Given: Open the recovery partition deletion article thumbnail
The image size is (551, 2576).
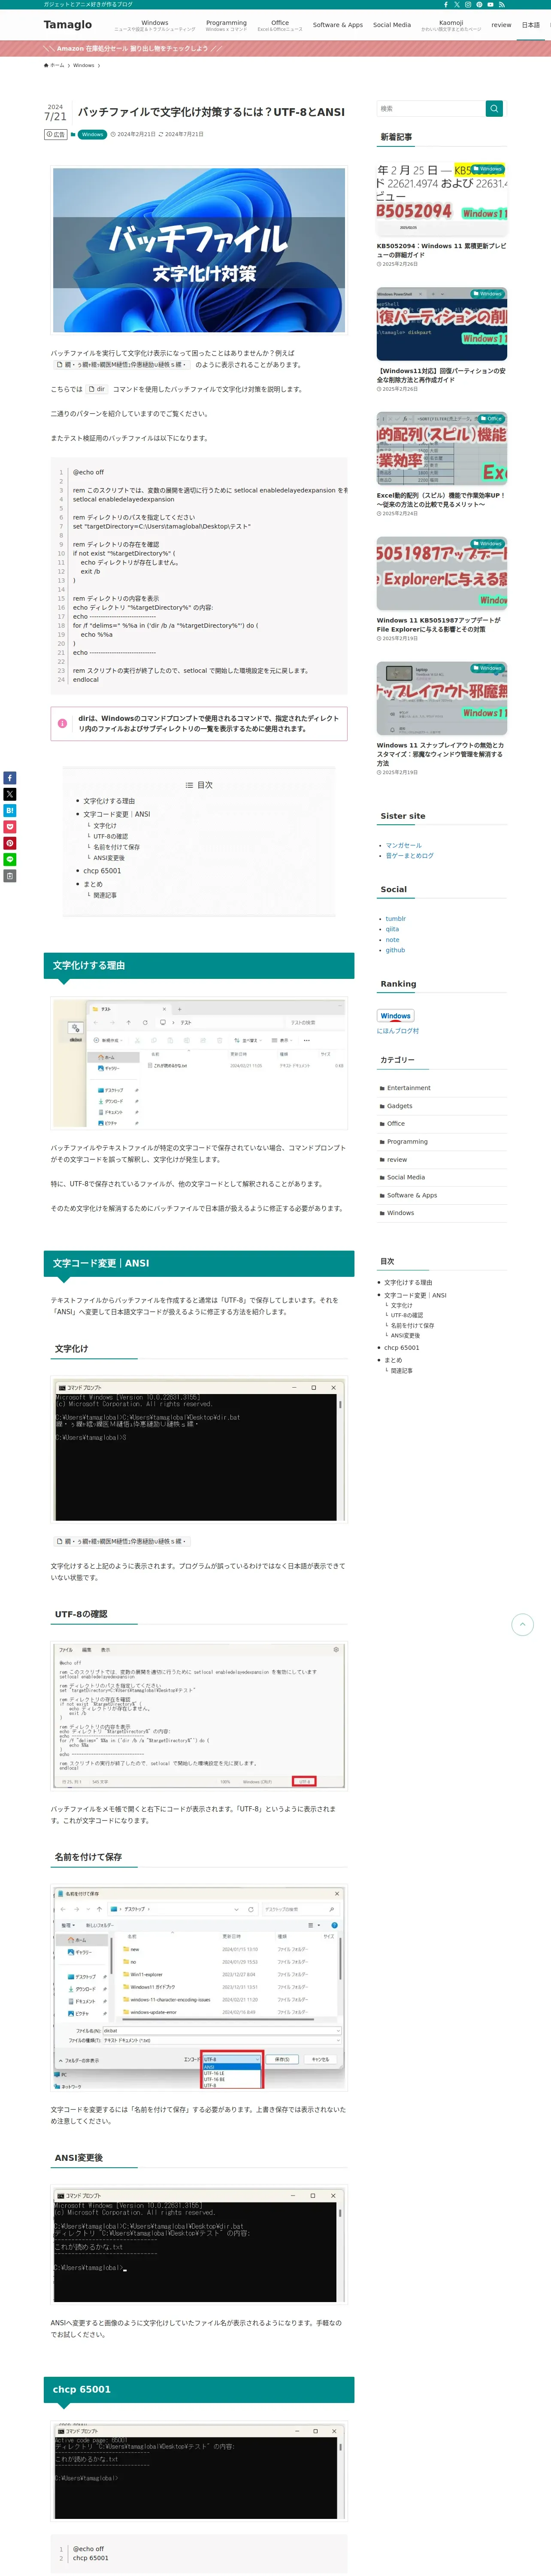Looking at the screenshot, I should coord(441,324).
